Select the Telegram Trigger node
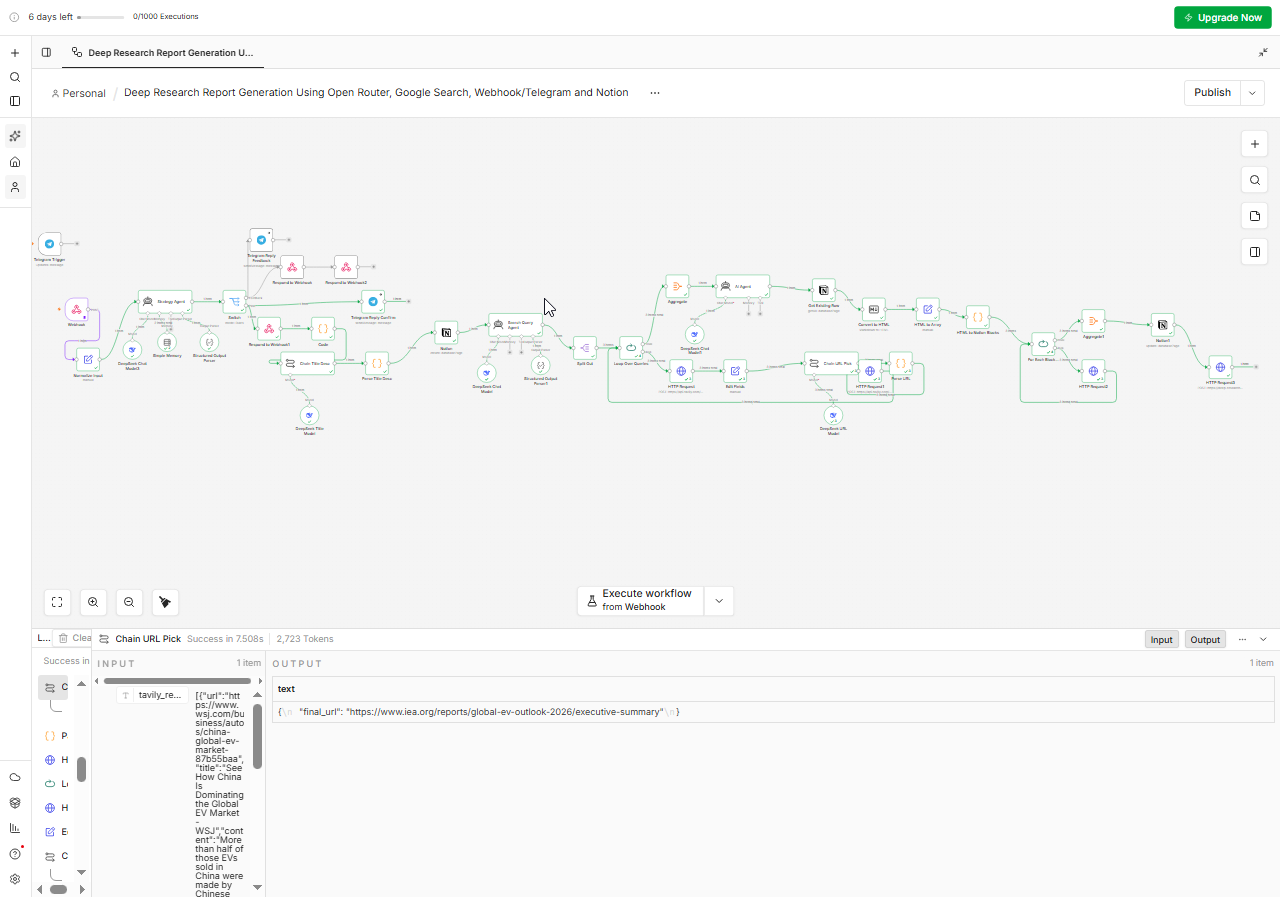 (x=49, y=244)
